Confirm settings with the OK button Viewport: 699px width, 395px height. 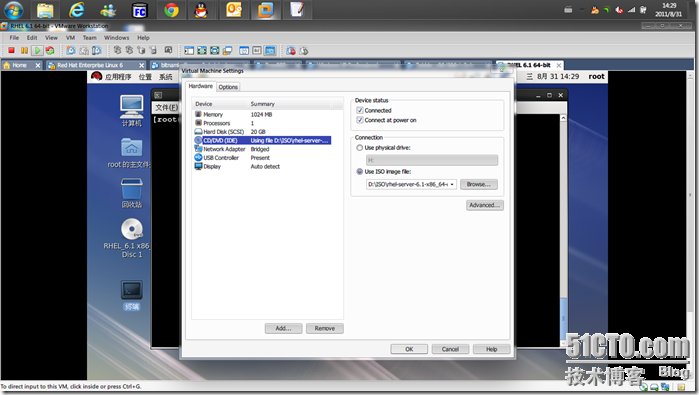click(409, 349)
